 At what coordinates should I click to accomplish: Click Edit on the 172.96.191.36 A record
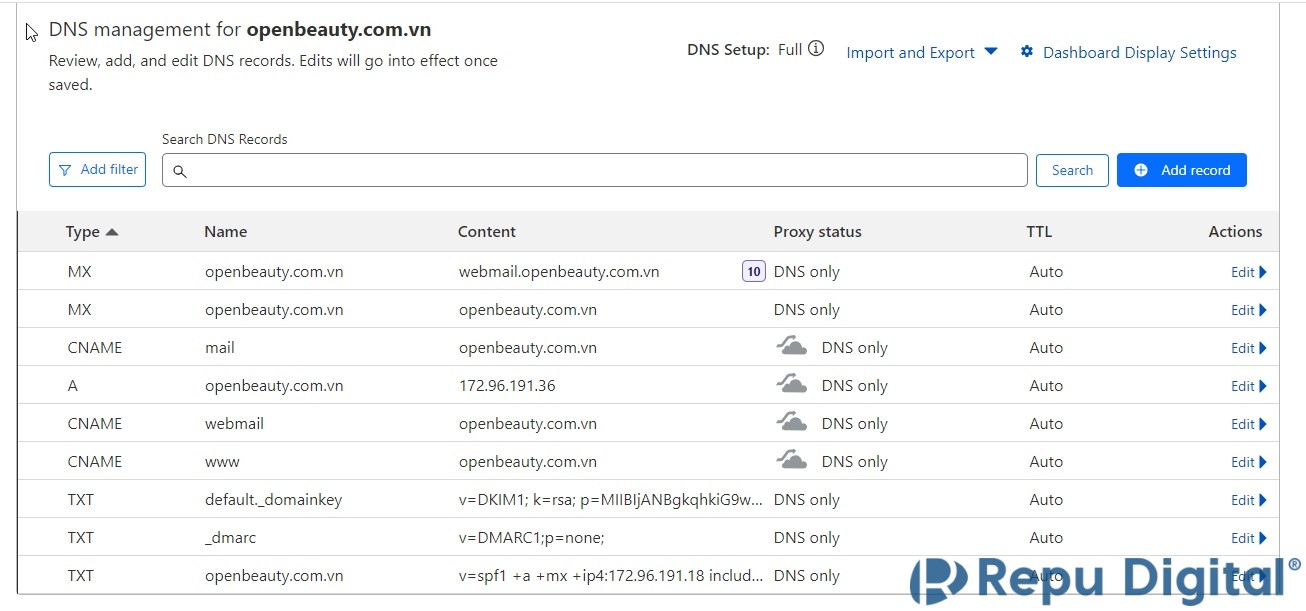click(1248, 386)
